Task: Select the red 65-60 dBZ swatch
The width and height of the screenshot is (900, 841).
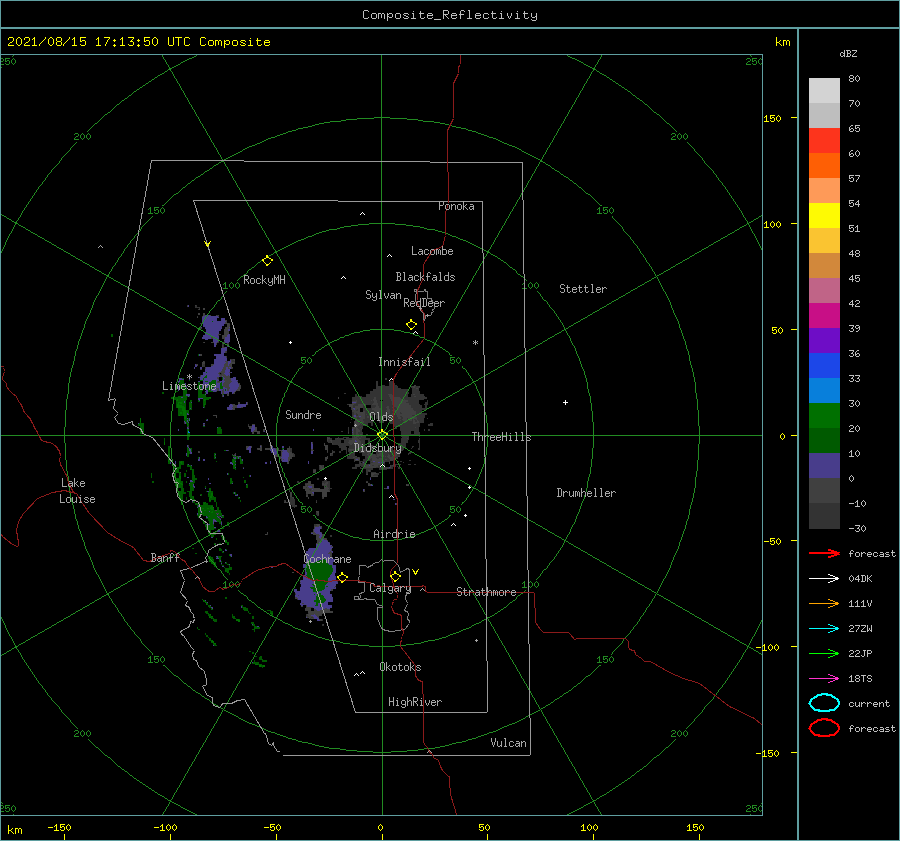Action: point(824,140)
